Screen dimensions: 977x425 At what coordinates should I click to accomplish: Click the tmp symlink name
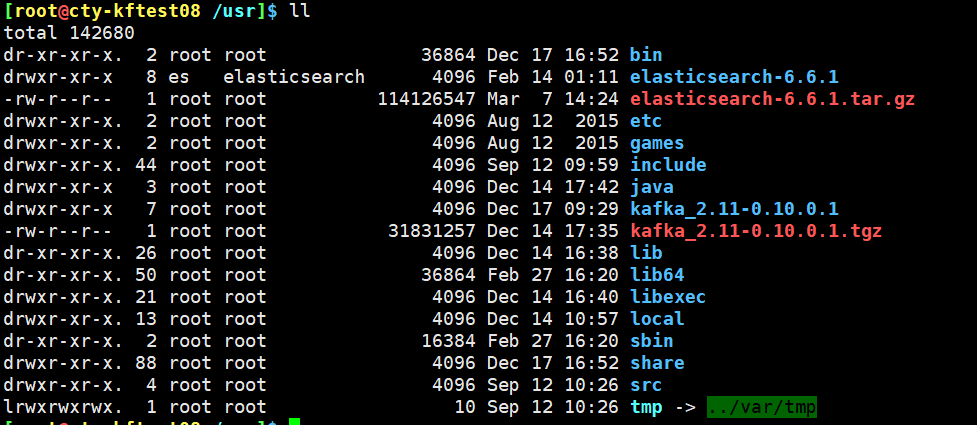[x=646, y=408]
